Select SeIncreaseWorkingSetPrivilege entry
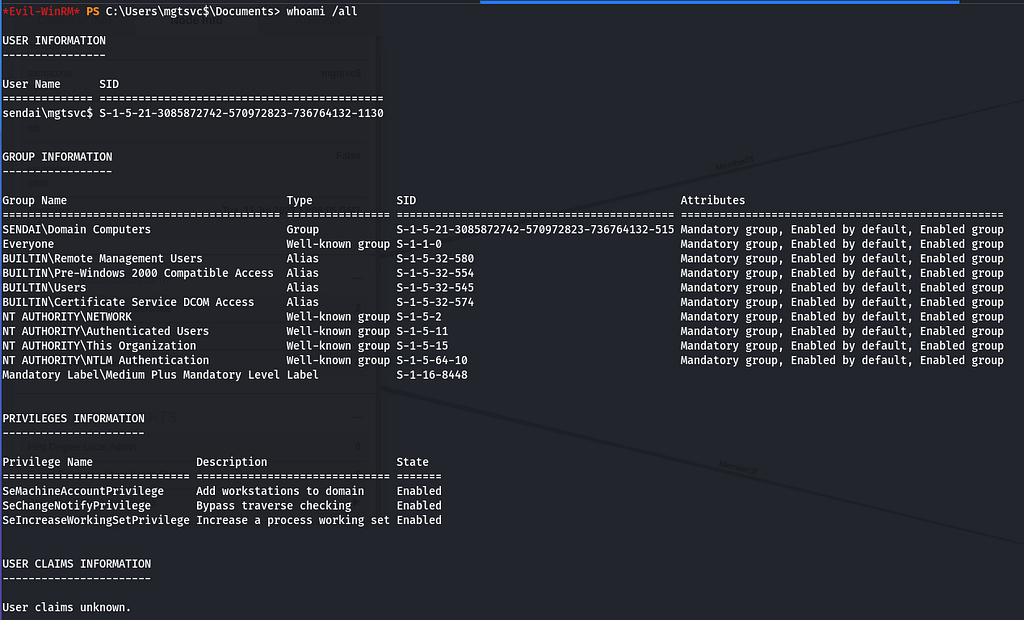This screenshot has width=1024, height=620. coord(95,521)
